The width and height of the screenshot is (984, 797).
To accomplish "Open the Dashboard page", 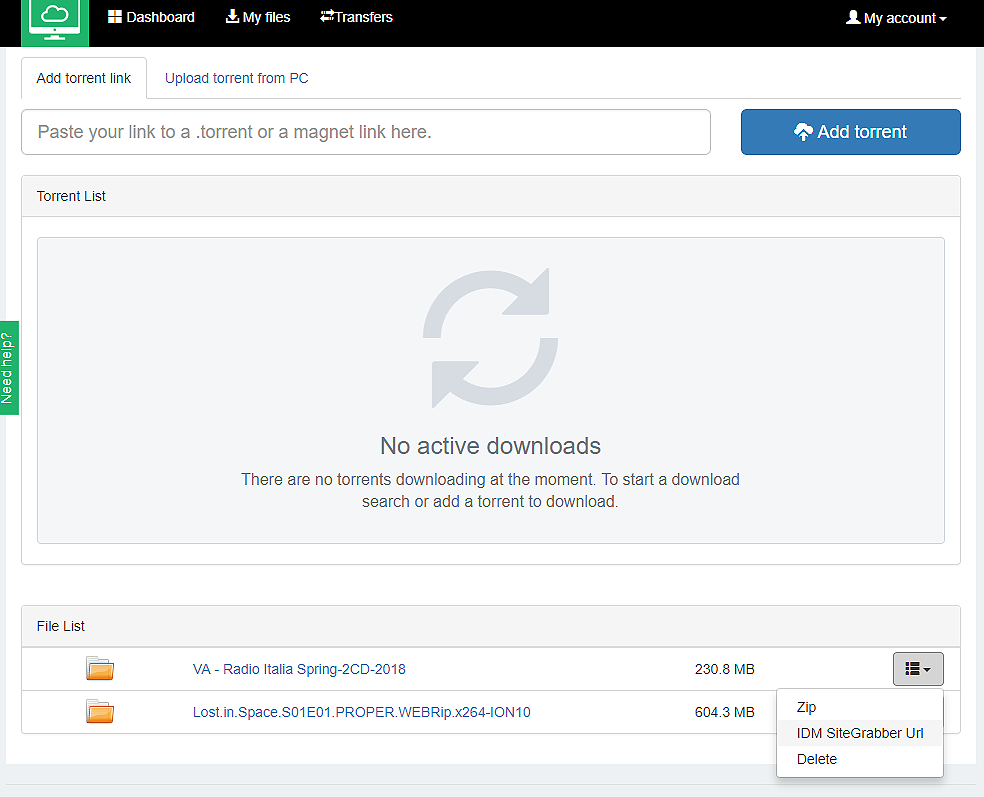I will coord(151,17).
